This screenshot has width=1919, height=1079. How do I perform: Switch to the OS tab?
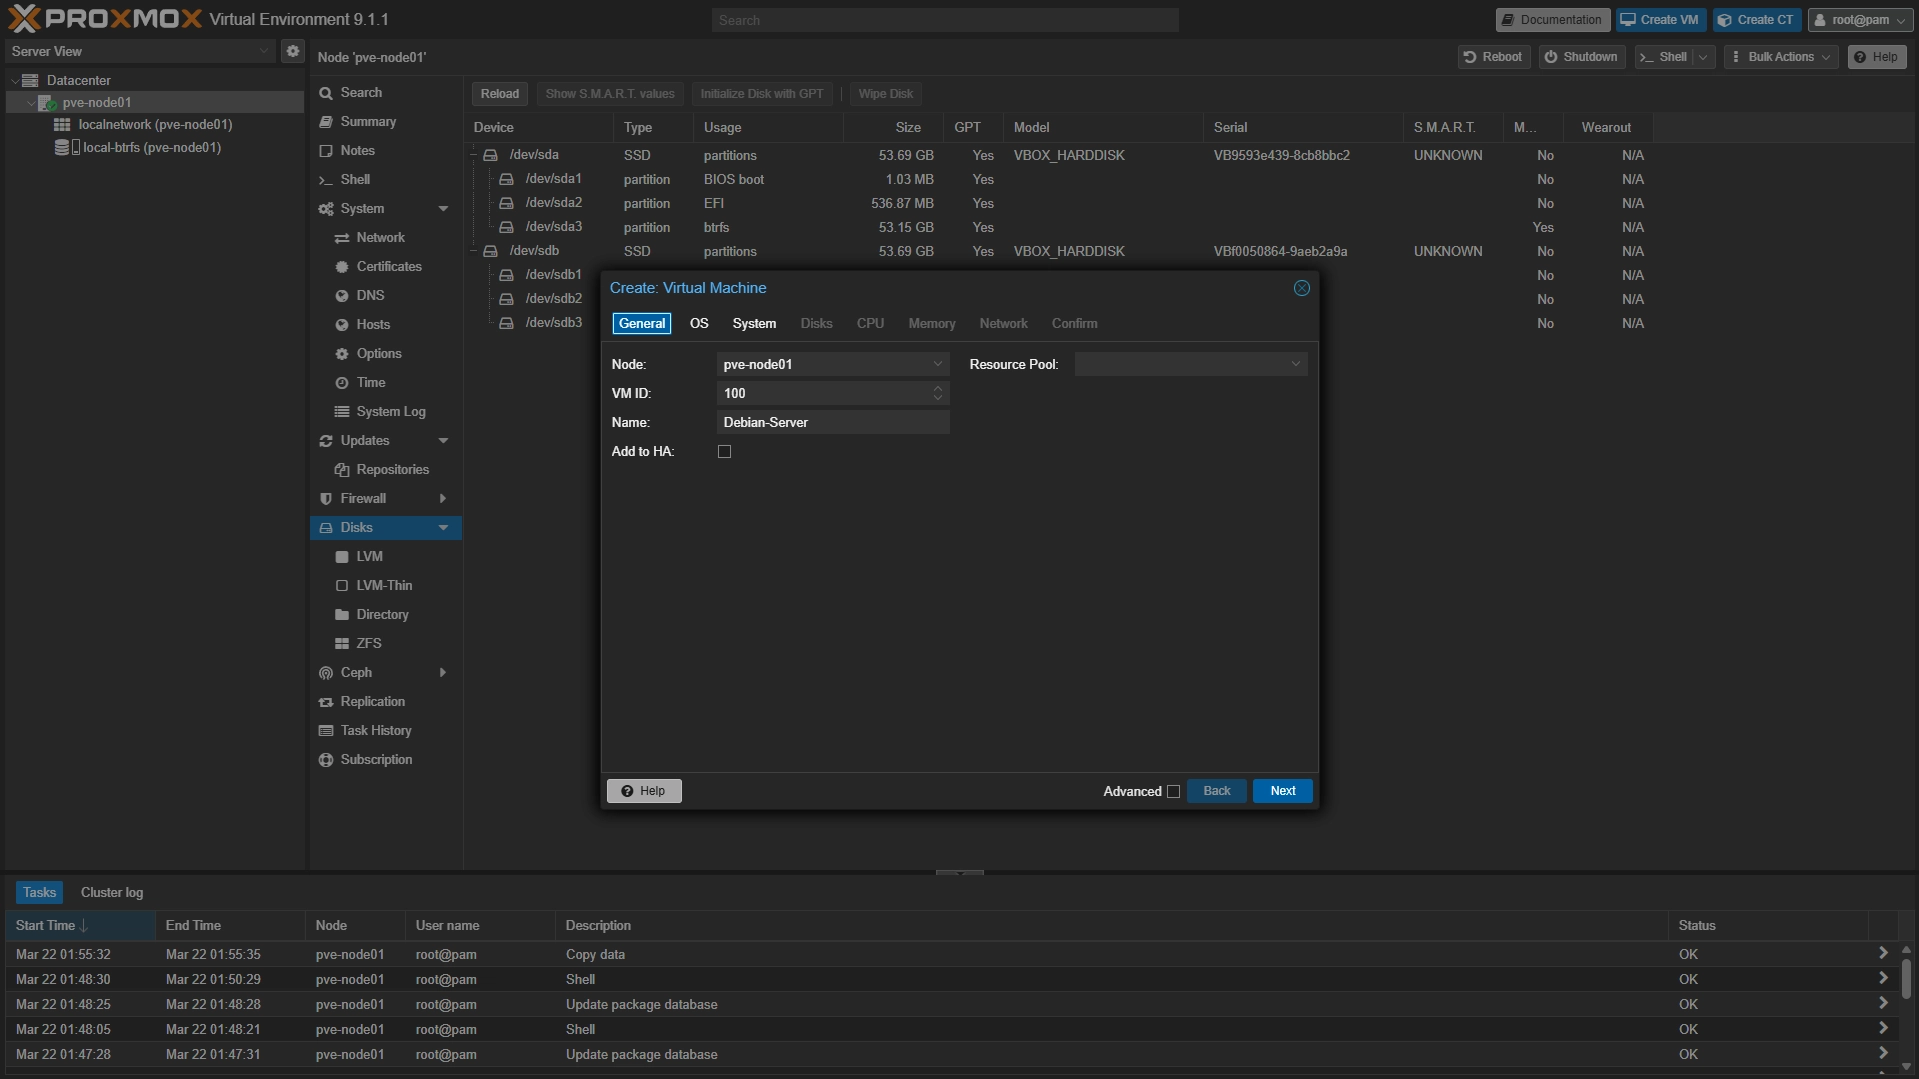(699, 323)
